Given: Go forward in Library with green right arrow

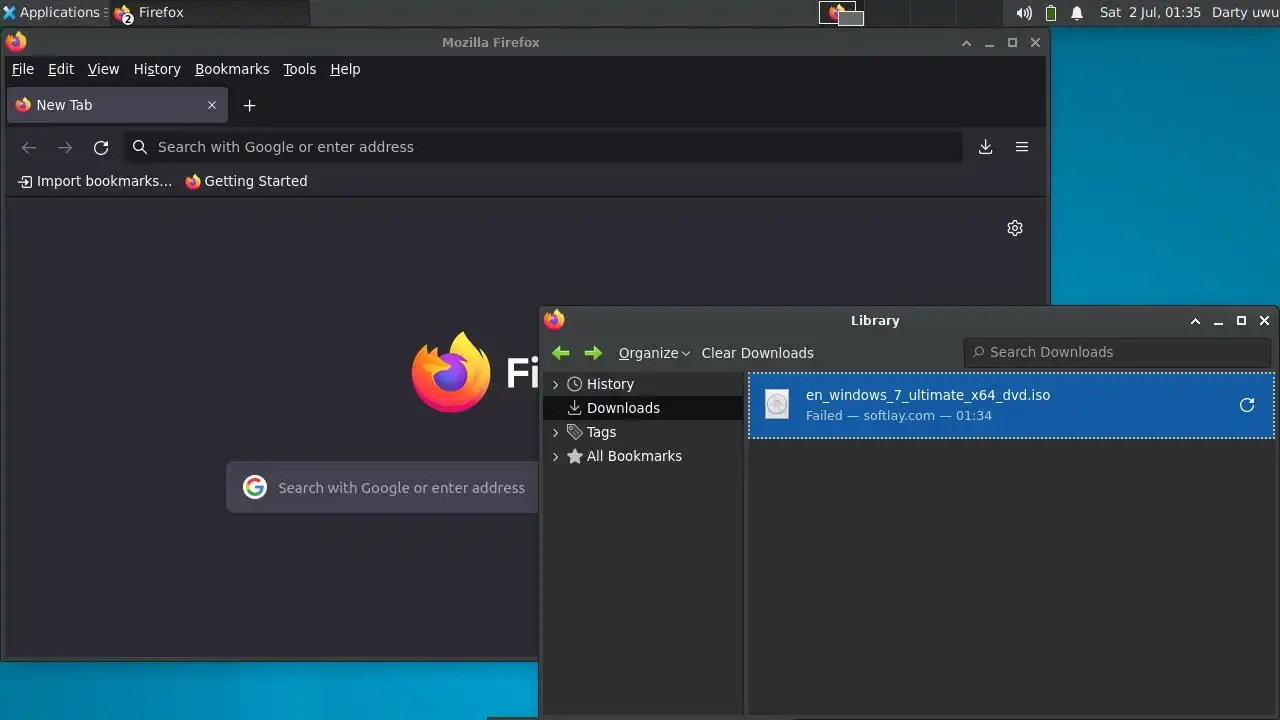Looking at the screenshot, I should [593, 353].
